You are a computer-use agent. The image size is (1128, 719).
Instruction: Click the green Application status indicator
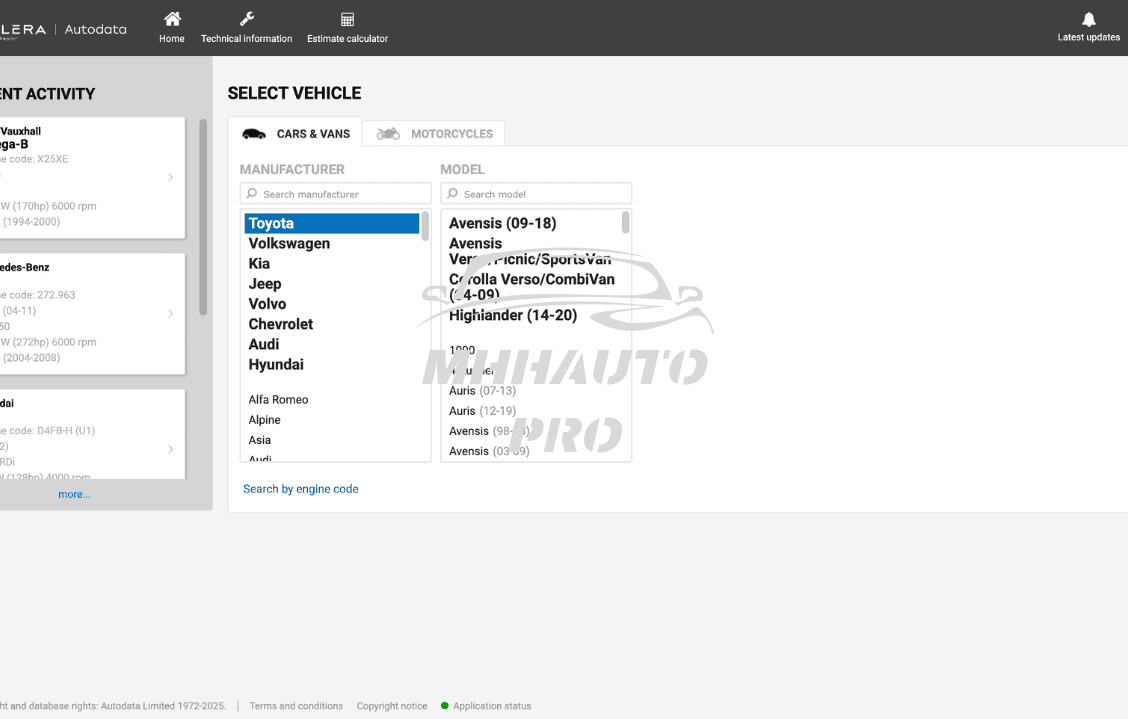click(x=445, y=706)
